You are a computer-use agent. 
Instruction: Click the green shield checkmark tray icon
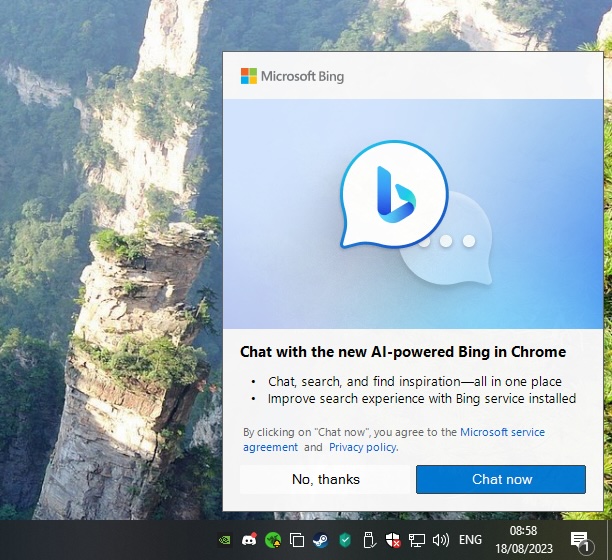point(345,540)
